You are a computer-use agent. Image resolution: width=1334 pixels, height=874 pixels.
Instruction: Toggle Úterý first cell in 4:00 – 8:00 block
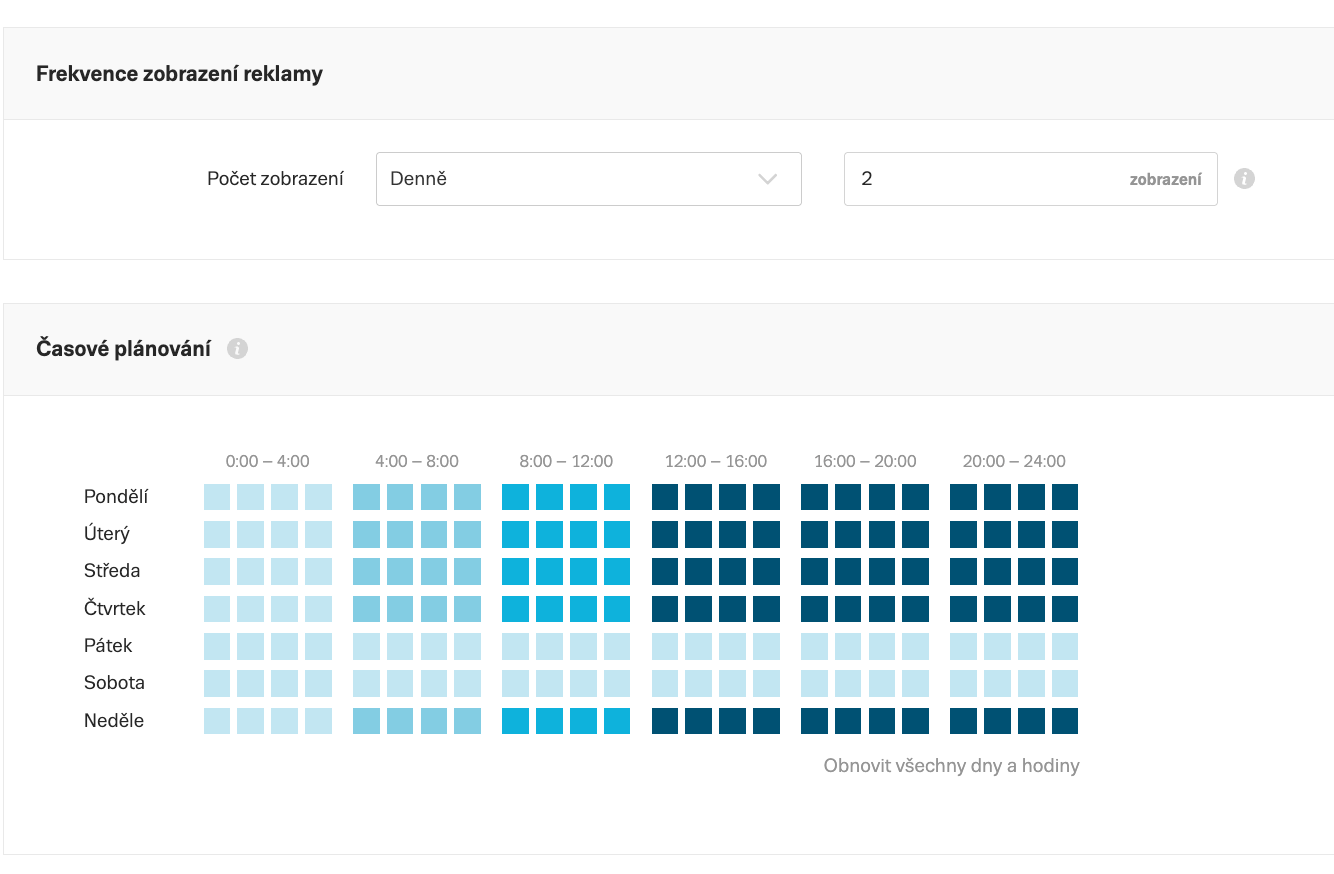pyautogui.click(x=366, y=534)
